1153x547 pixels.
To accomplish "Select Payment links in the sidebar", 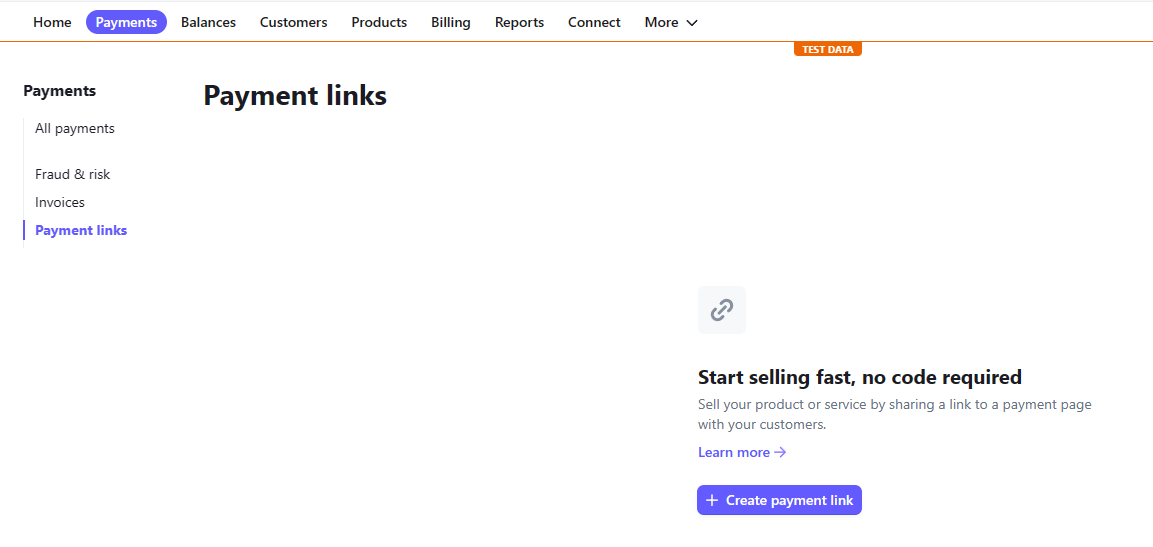I will tap(81, 231).
